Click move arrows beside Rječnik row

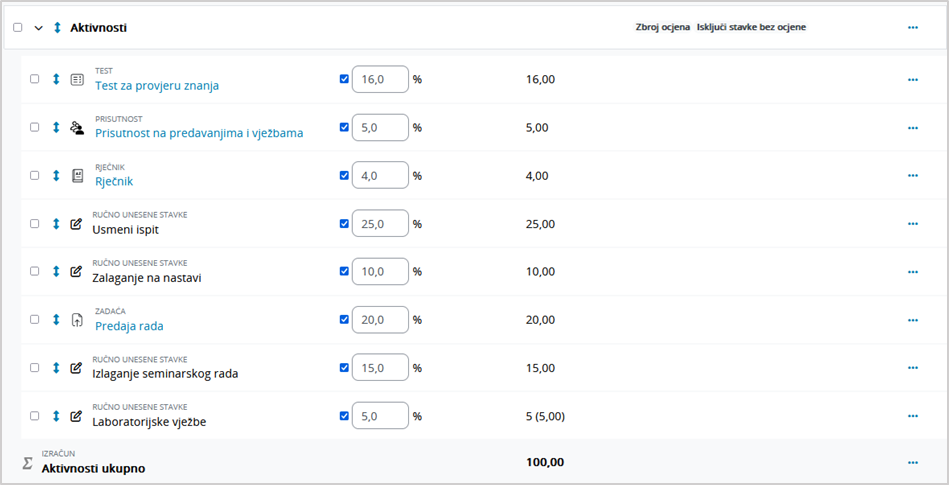click(56, 175)
